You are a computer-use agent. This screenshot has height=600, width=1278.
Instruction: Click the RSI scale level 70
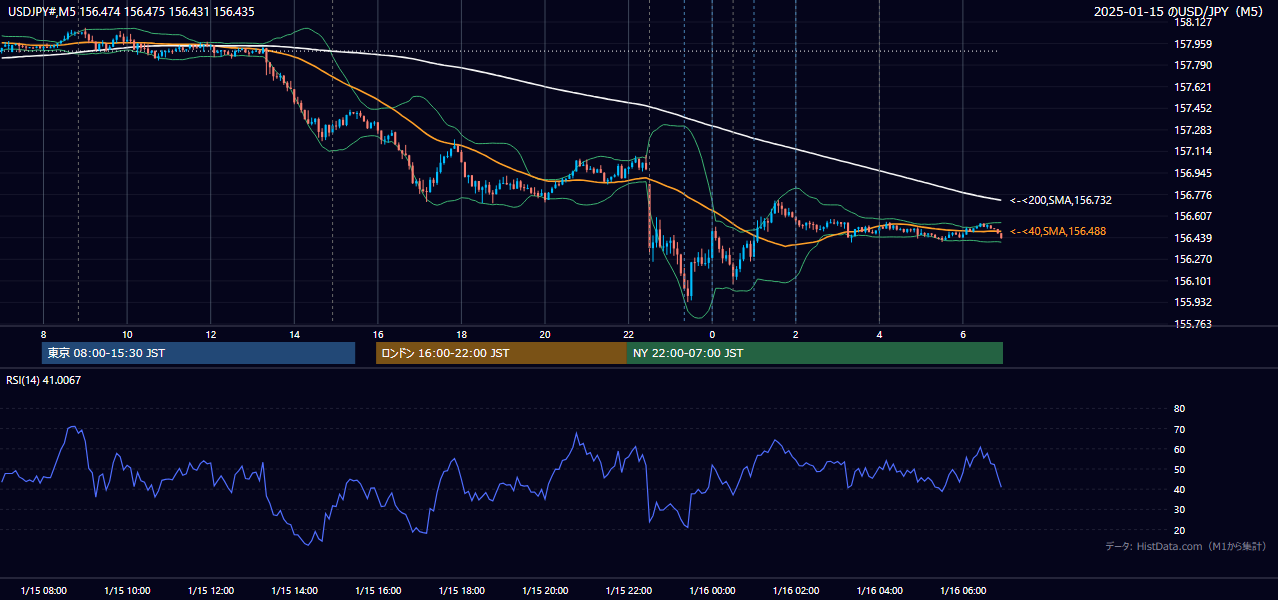tap(1180, 429)
